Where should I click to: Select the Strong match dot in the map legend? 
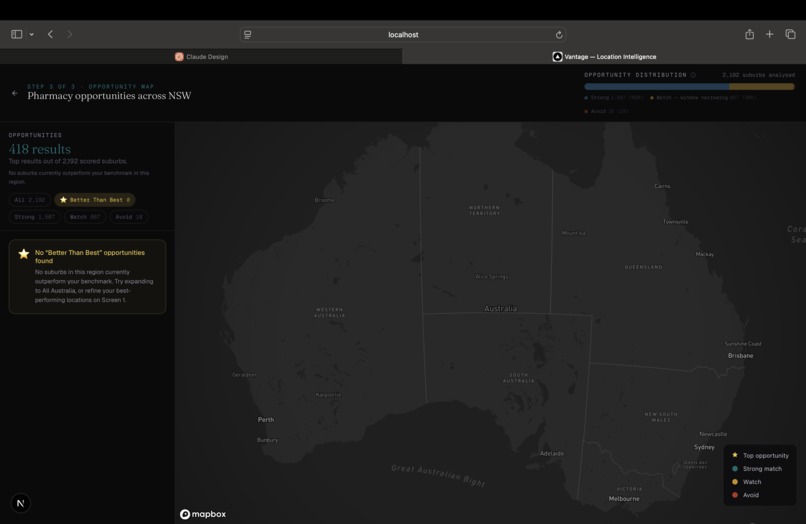pos(735,468)
